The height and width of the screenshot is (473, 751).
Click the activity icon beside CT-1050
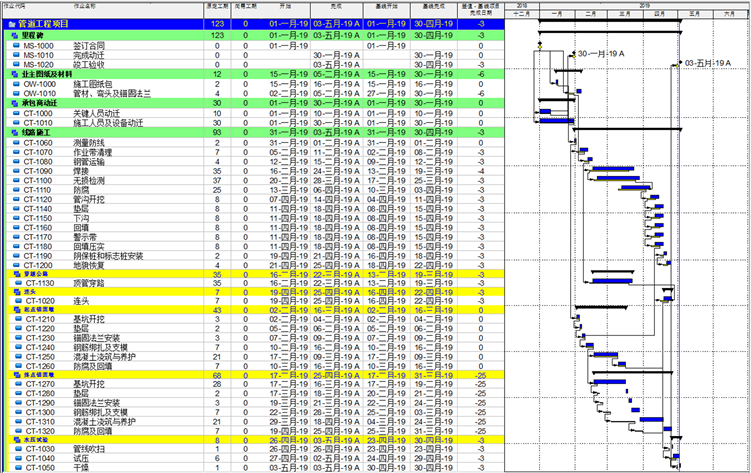[17, 467]
